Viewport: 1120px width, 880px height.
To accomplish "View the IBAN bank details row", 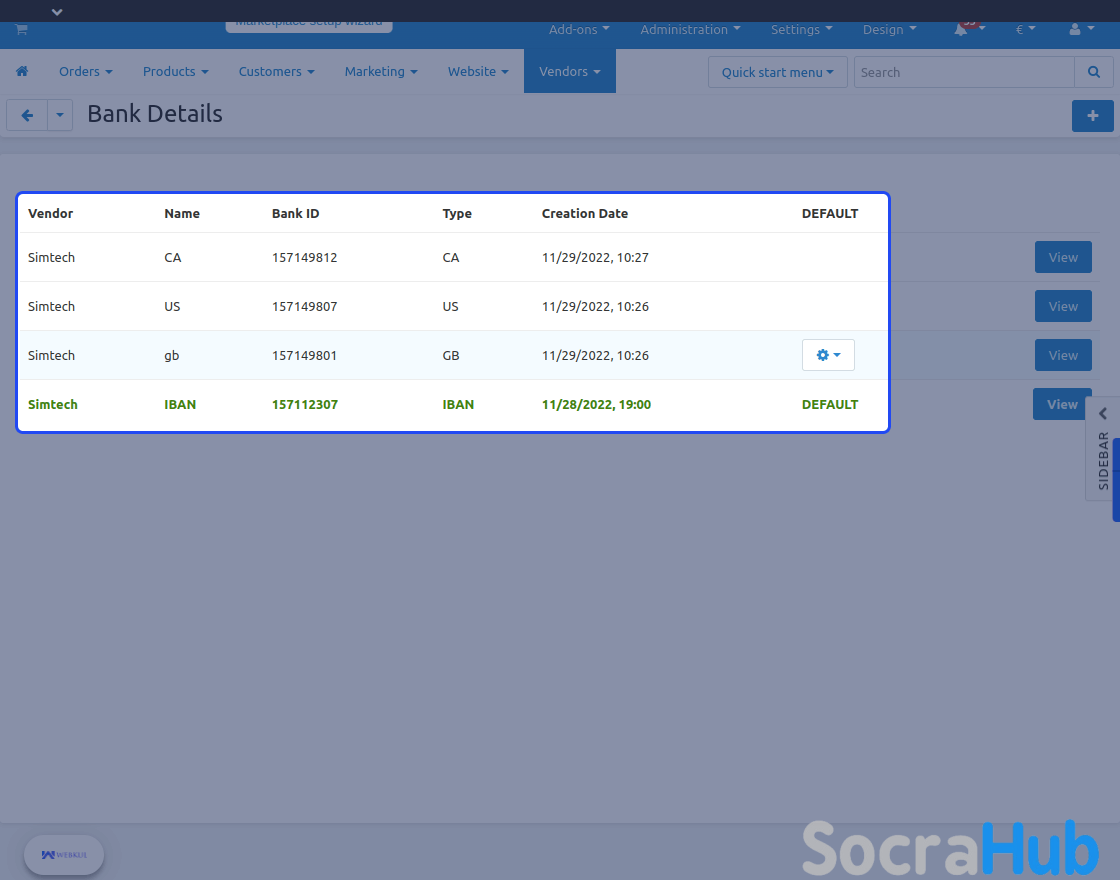I will (x=1061, y=404).
